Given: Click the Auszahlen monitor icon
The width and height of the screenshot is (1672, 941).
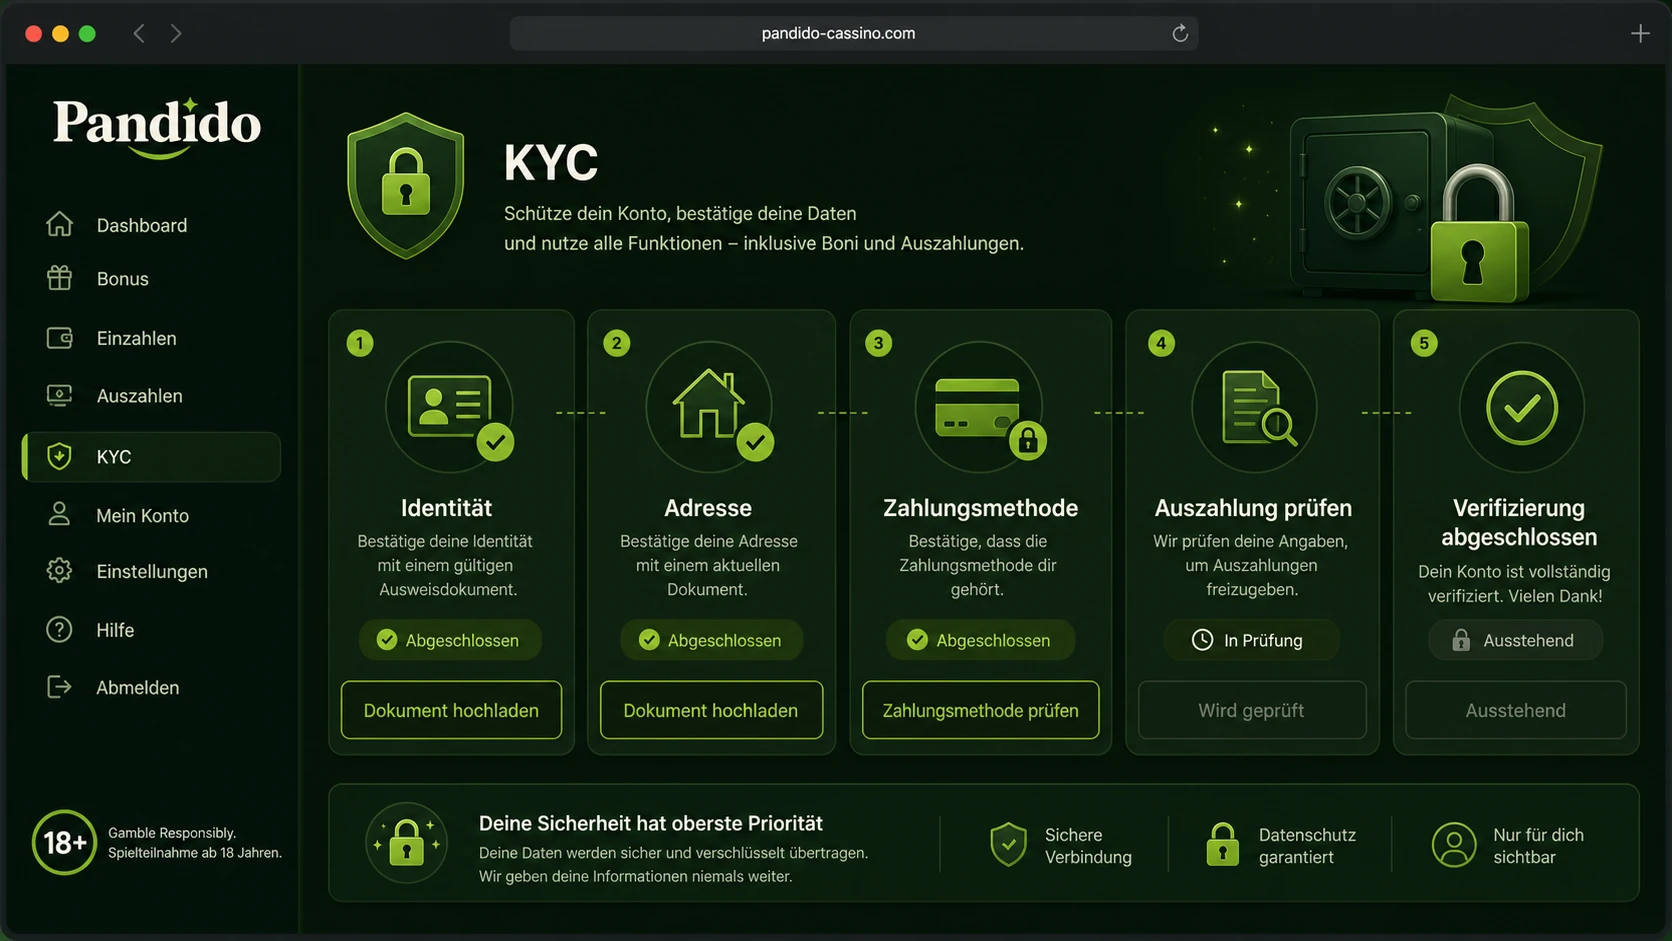Looking at the screenshot, I should tap(60, 396).
